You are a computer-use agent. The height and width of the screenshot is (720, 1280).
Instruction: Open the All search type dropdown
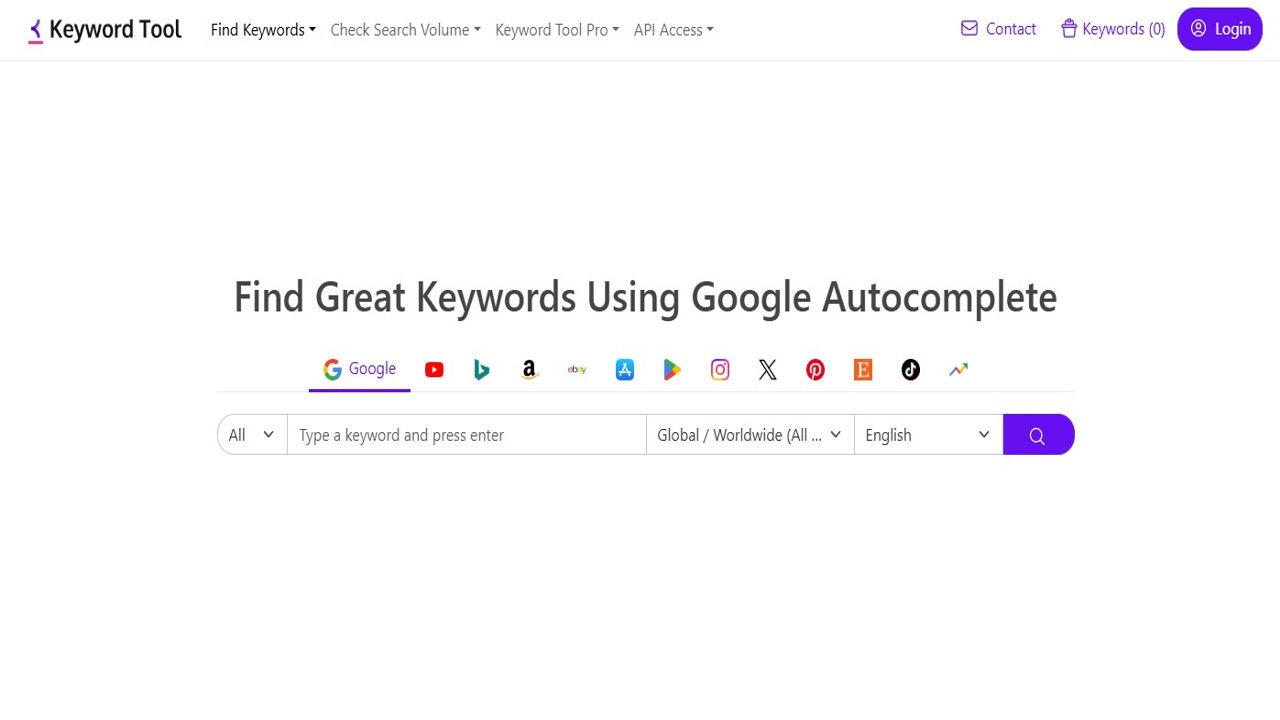pyautogui.click(x=252, y=435)
